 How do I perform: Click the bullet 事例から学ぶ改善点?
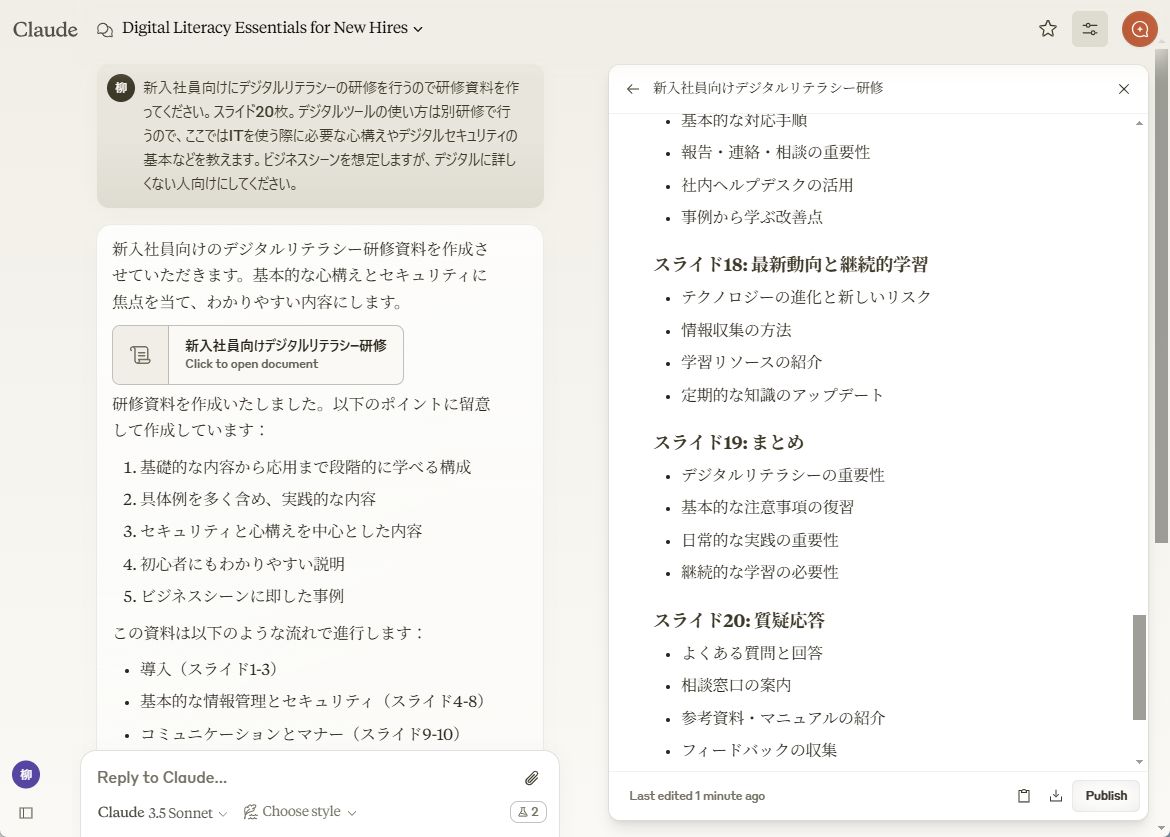pyautogui.click(x=752, y=217)
